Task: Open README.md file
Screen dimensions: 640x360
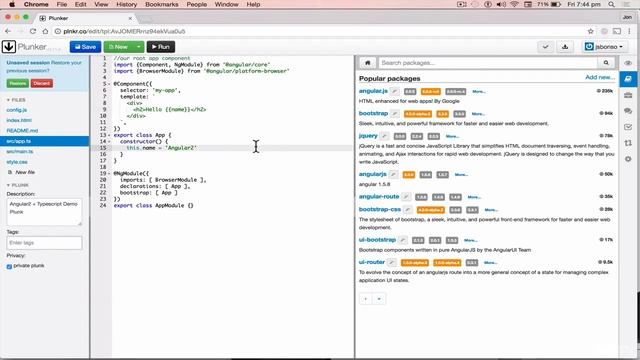Action: 22,131
